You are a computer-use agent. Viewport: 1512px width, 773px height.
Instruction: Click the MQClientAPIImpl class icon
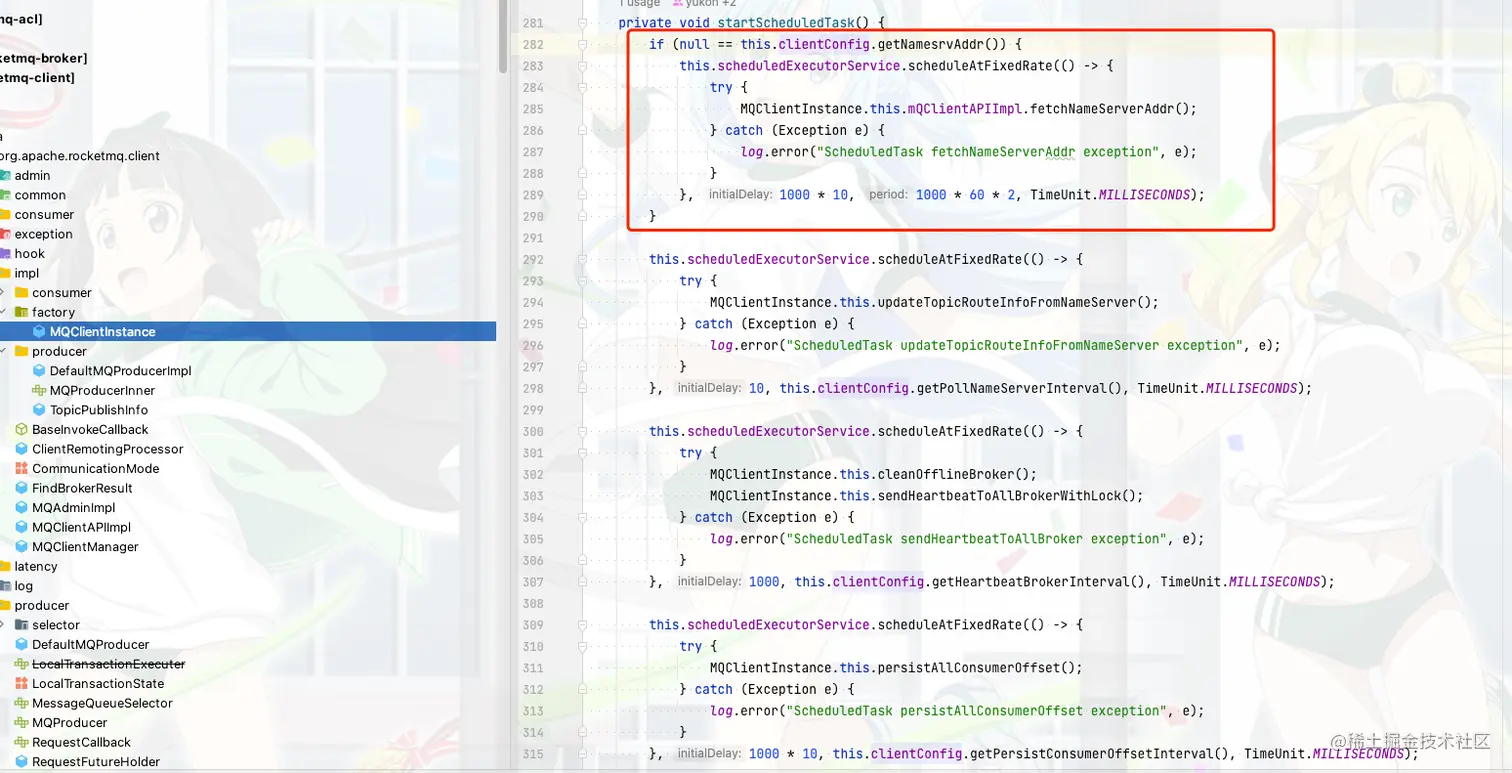pos(22,527)
